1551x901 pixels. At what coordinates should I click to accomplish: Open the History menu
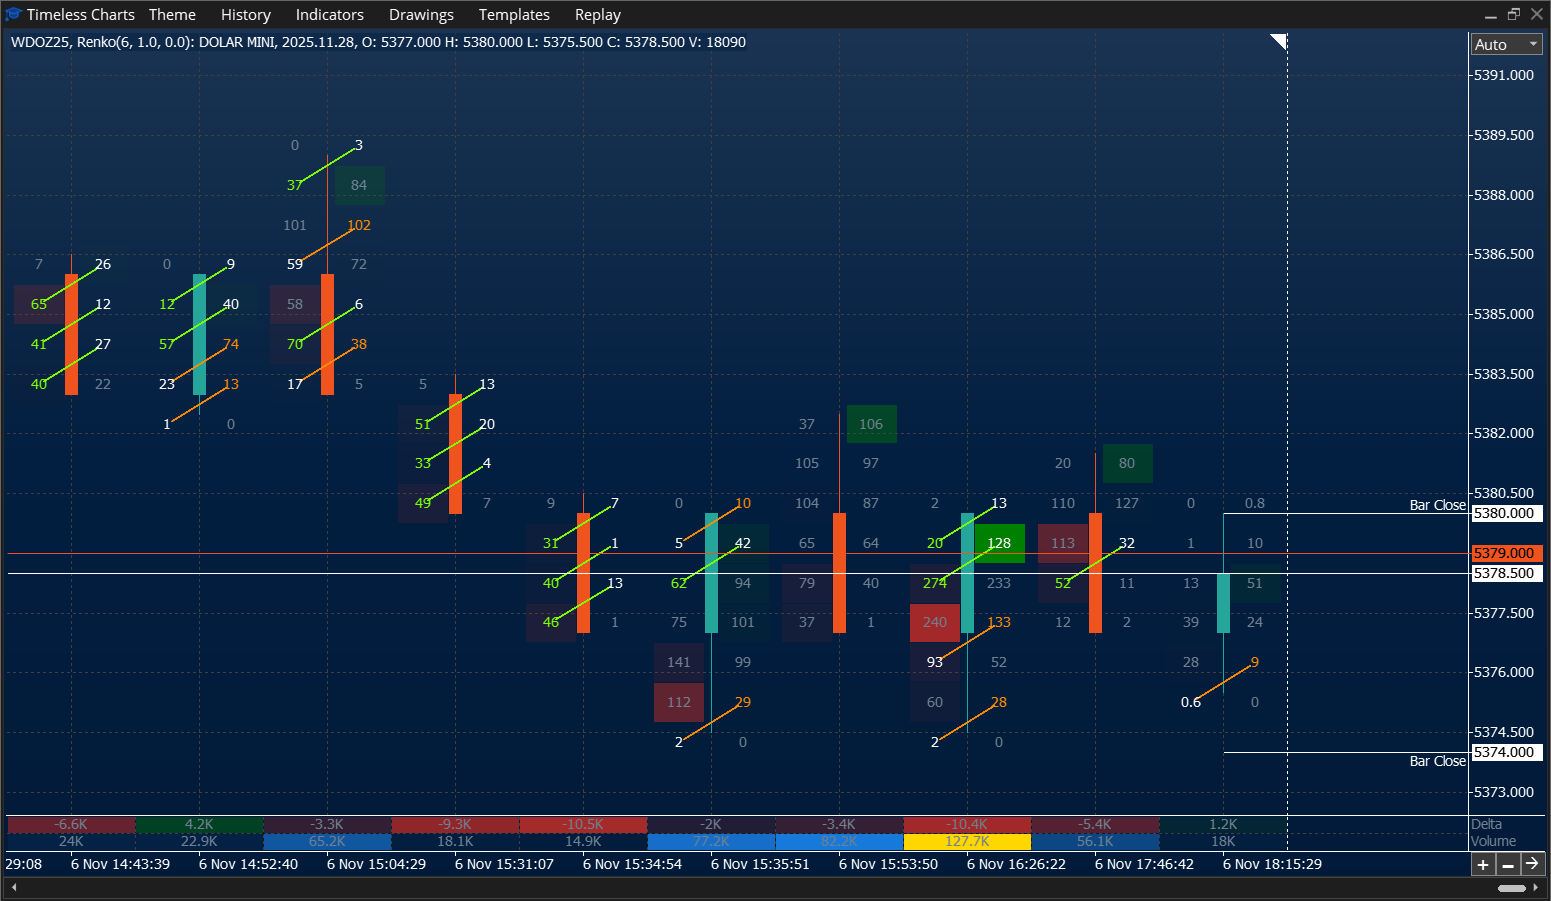coord(245,14)
